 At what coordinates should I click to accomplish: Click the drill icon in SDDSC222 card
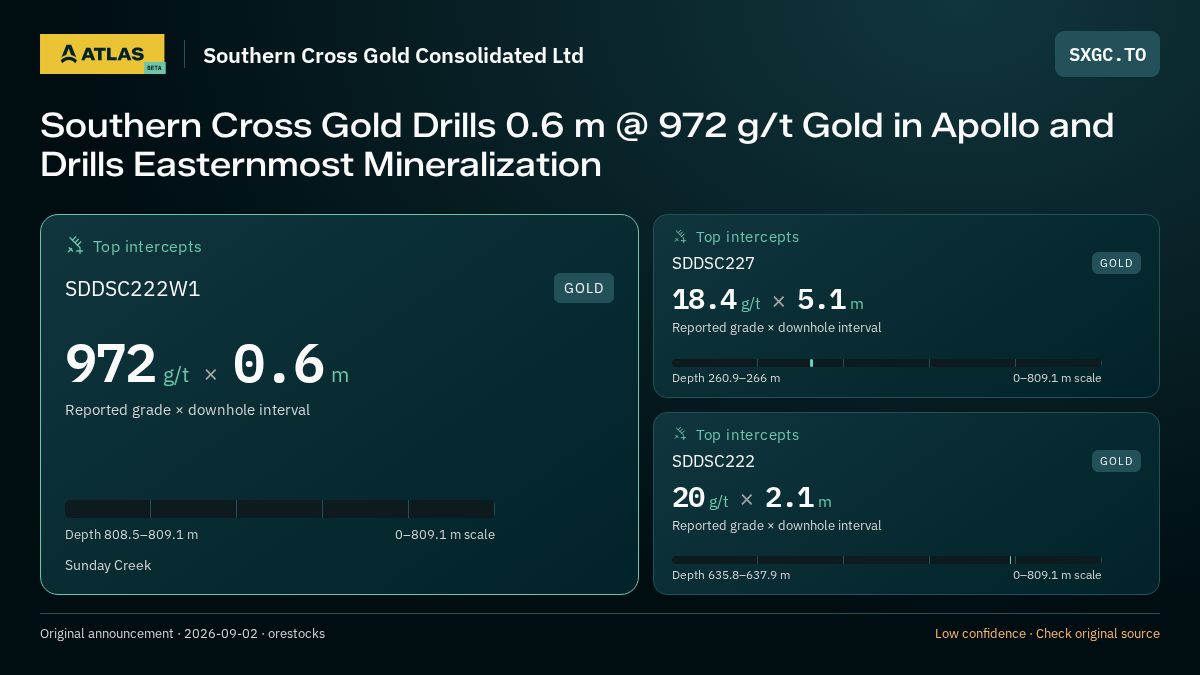point(680,434)
